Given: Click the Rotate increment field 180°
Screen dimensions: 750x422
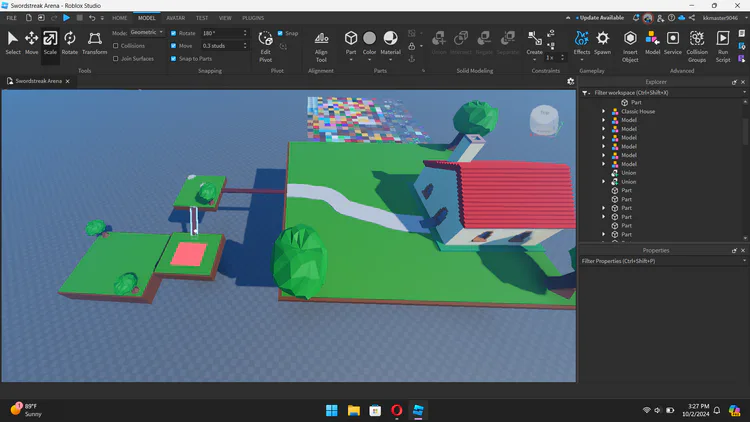Looking at the screenshot, I should [x=223, y=33].
